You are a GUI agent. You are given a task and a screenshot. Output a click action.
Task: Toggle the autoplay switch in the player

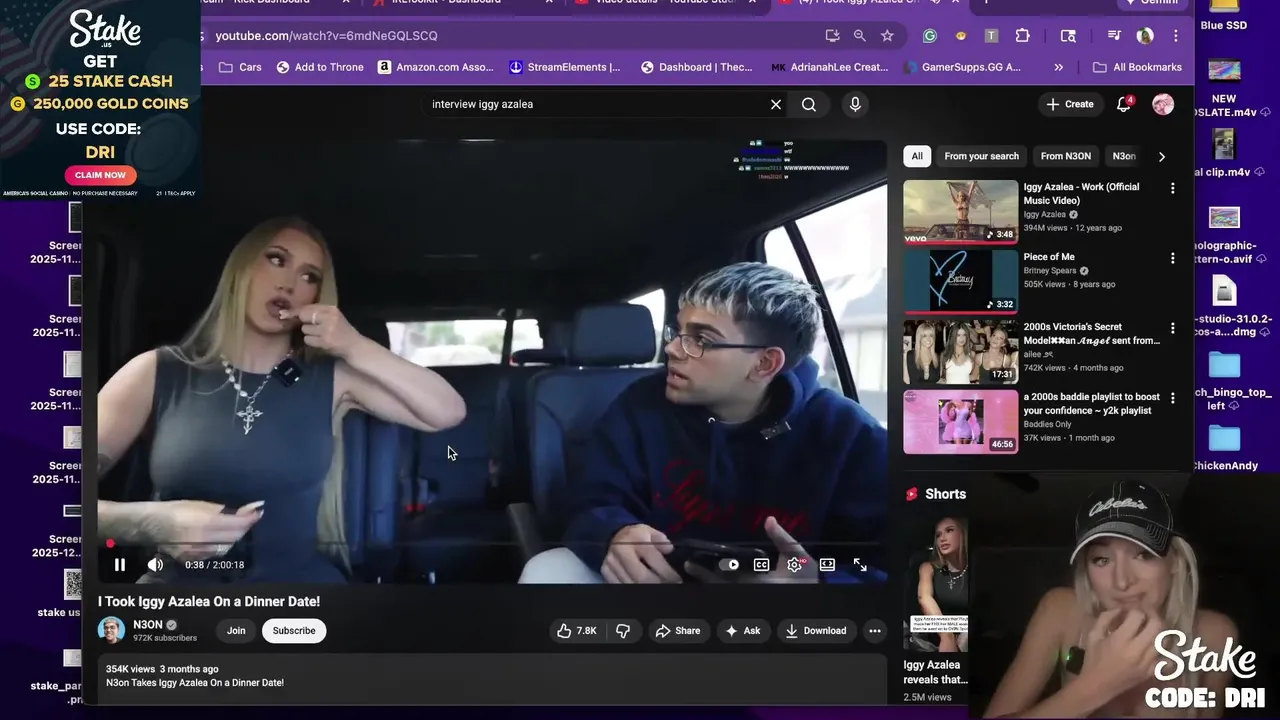point(729,565)
